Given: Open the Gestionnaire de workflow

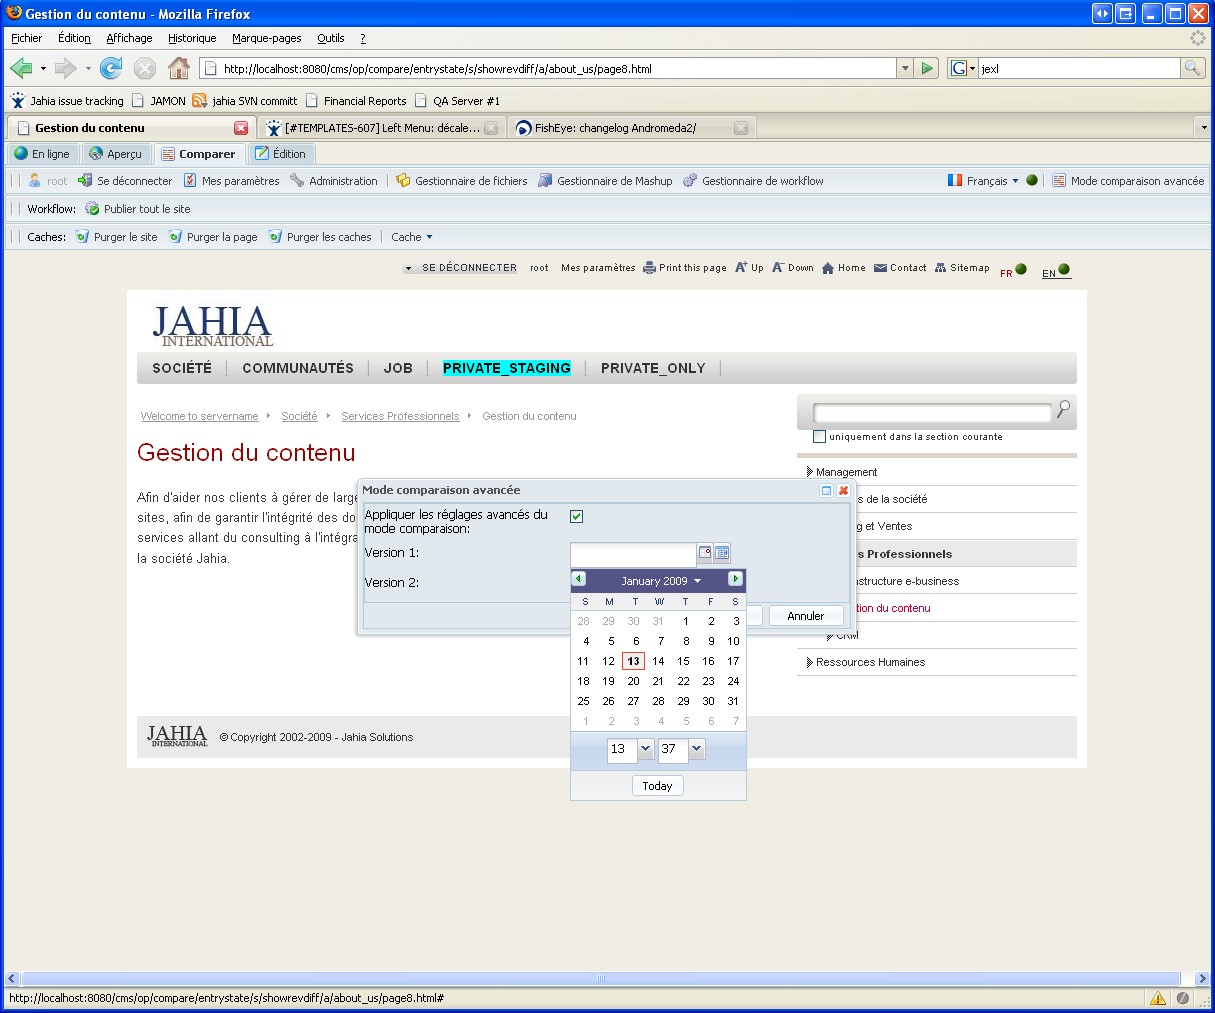Looking at the screenshot, I should click(753, 181).
